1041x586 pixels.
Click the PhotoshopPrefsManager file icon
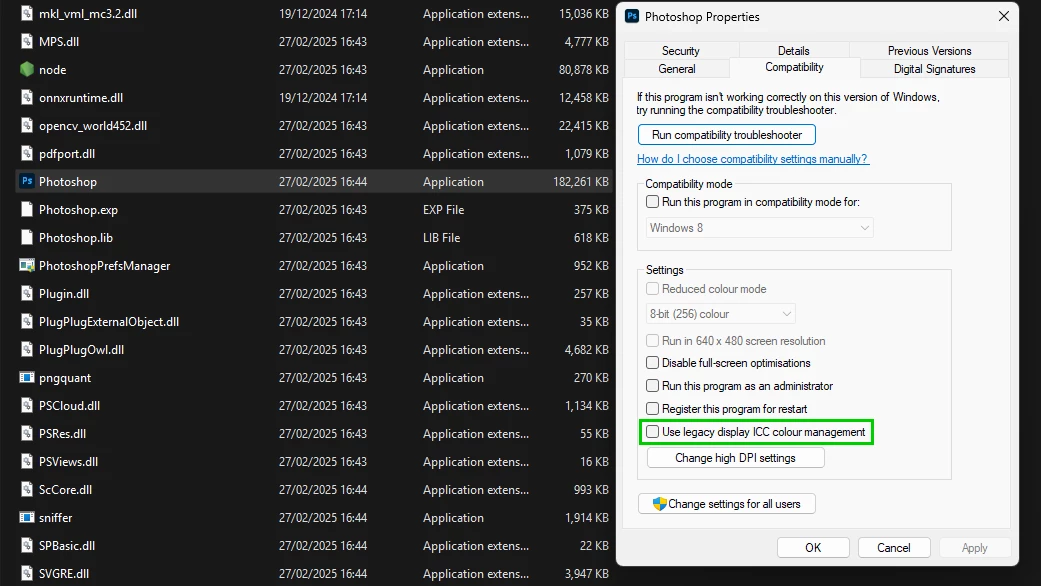point(27,265)
